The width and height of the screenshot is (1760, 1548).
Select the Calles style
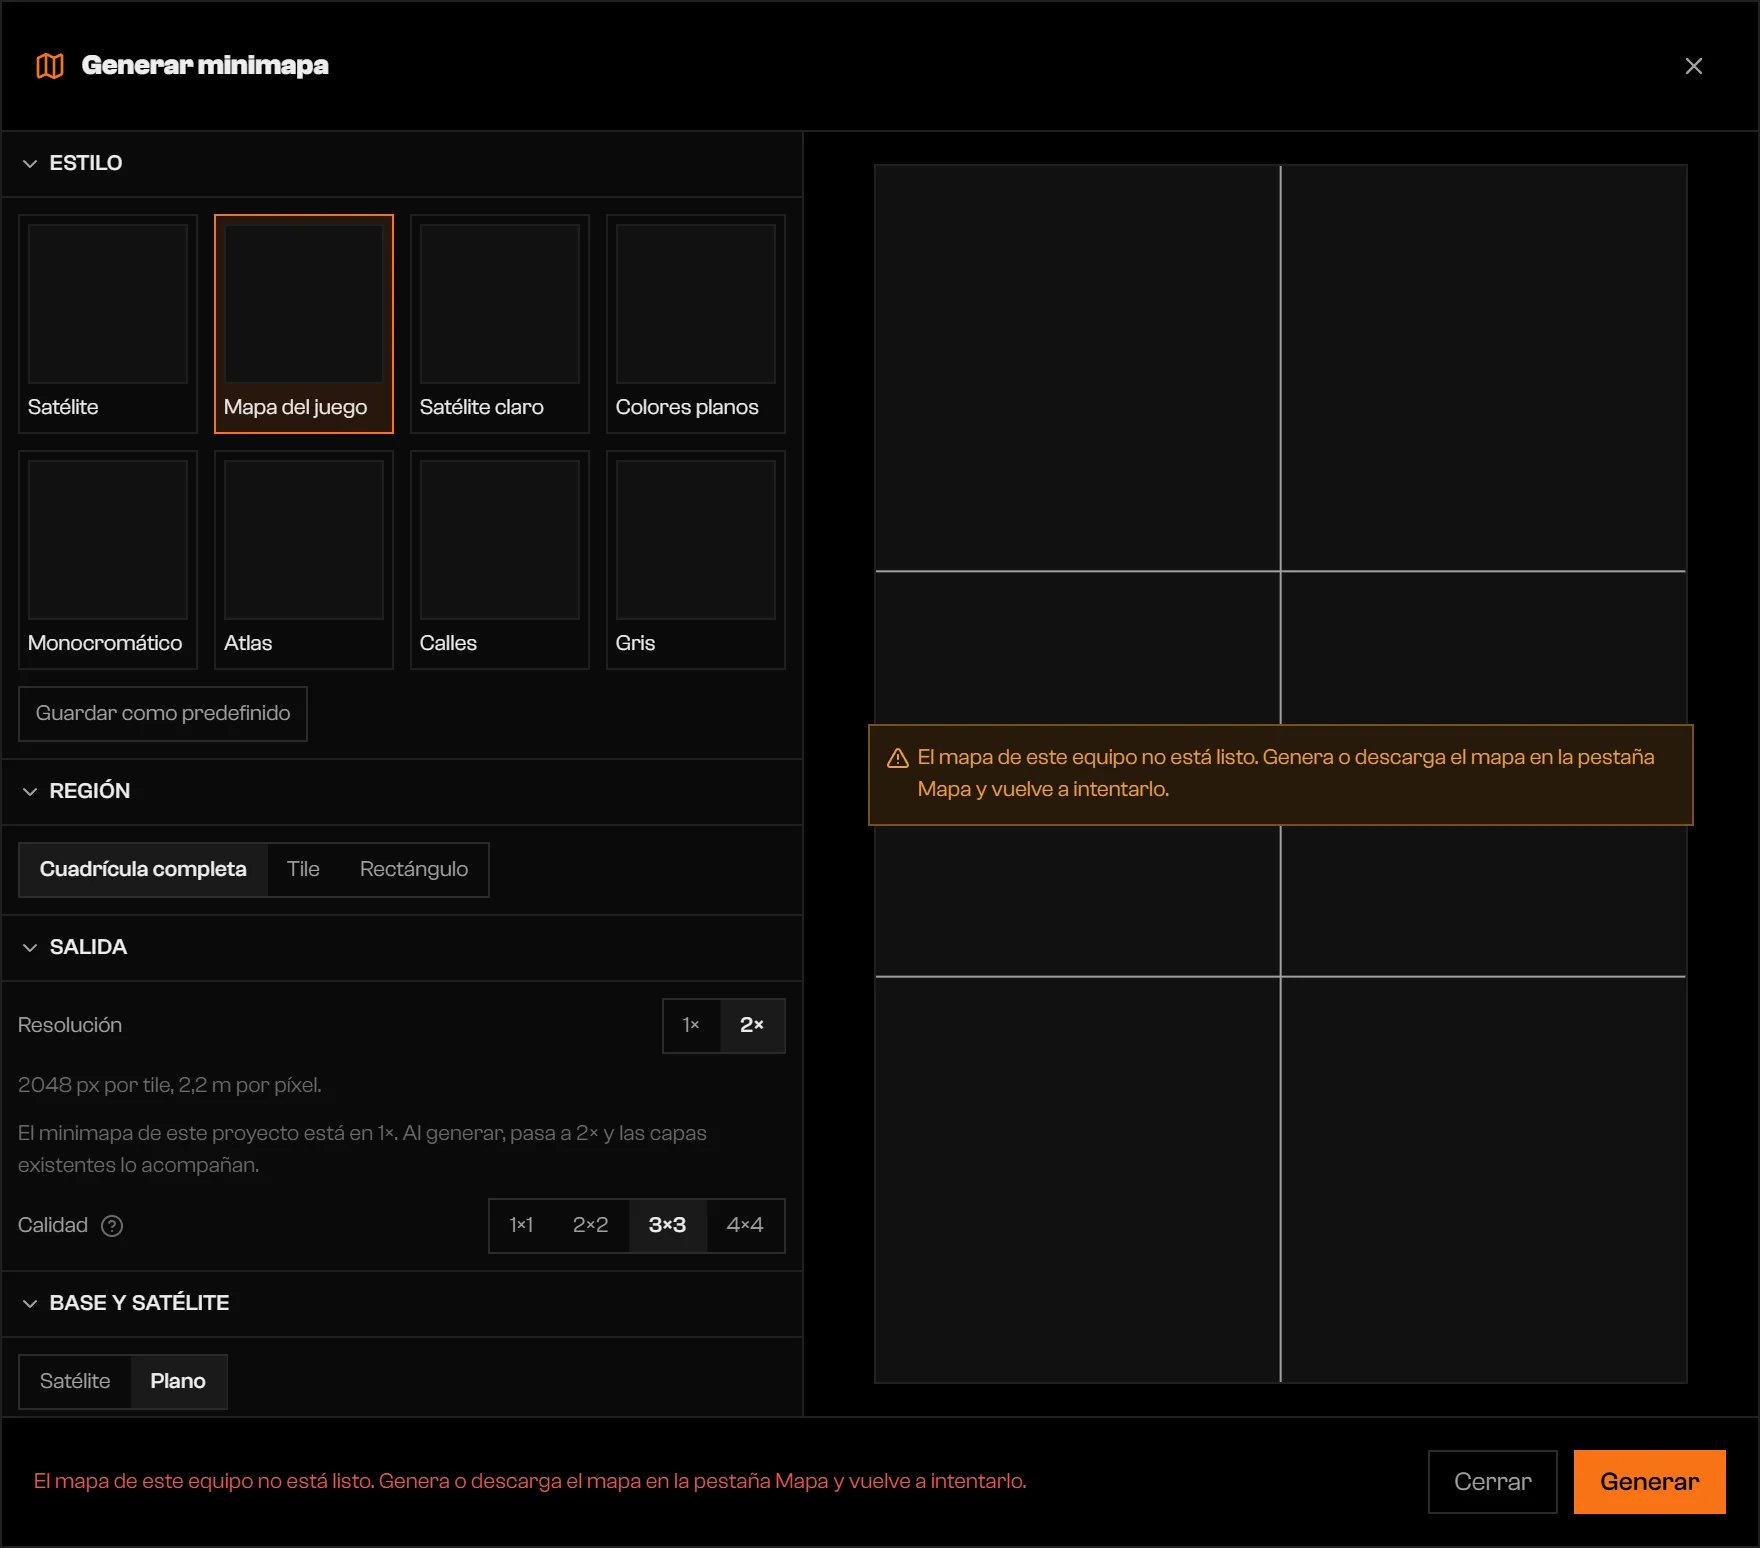point(500,560)
